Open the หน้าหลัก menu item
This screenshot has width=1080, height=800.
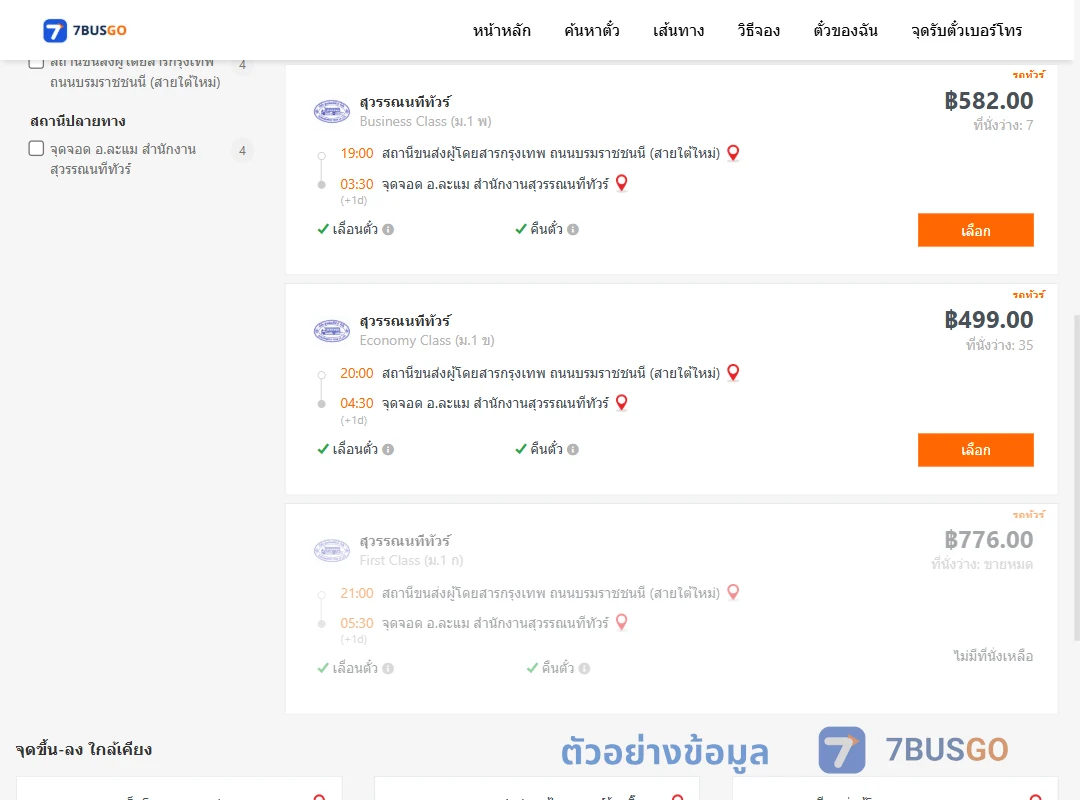click(501, 30)
